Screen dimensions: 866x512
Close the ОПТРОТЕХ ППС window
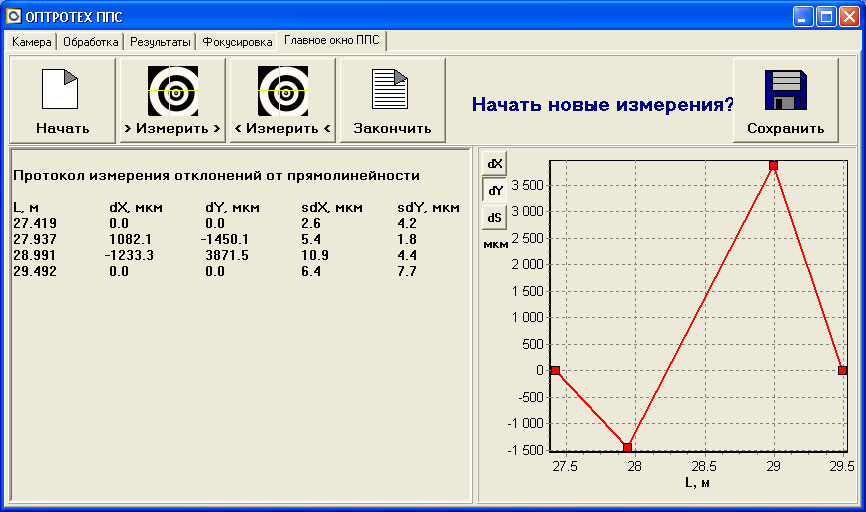[849, 17]
